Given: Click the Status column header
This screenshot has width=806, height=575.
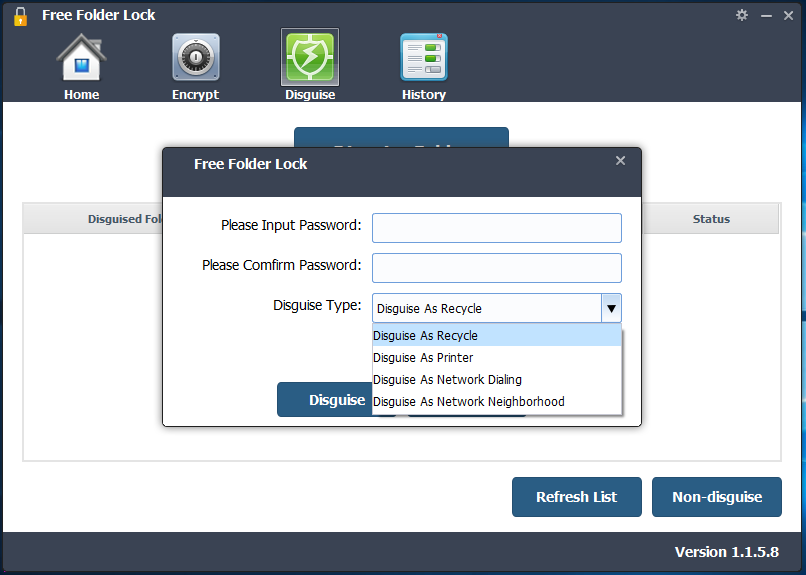Looking at the screenshot, I should pyautogui.click(x=711, y=219).
